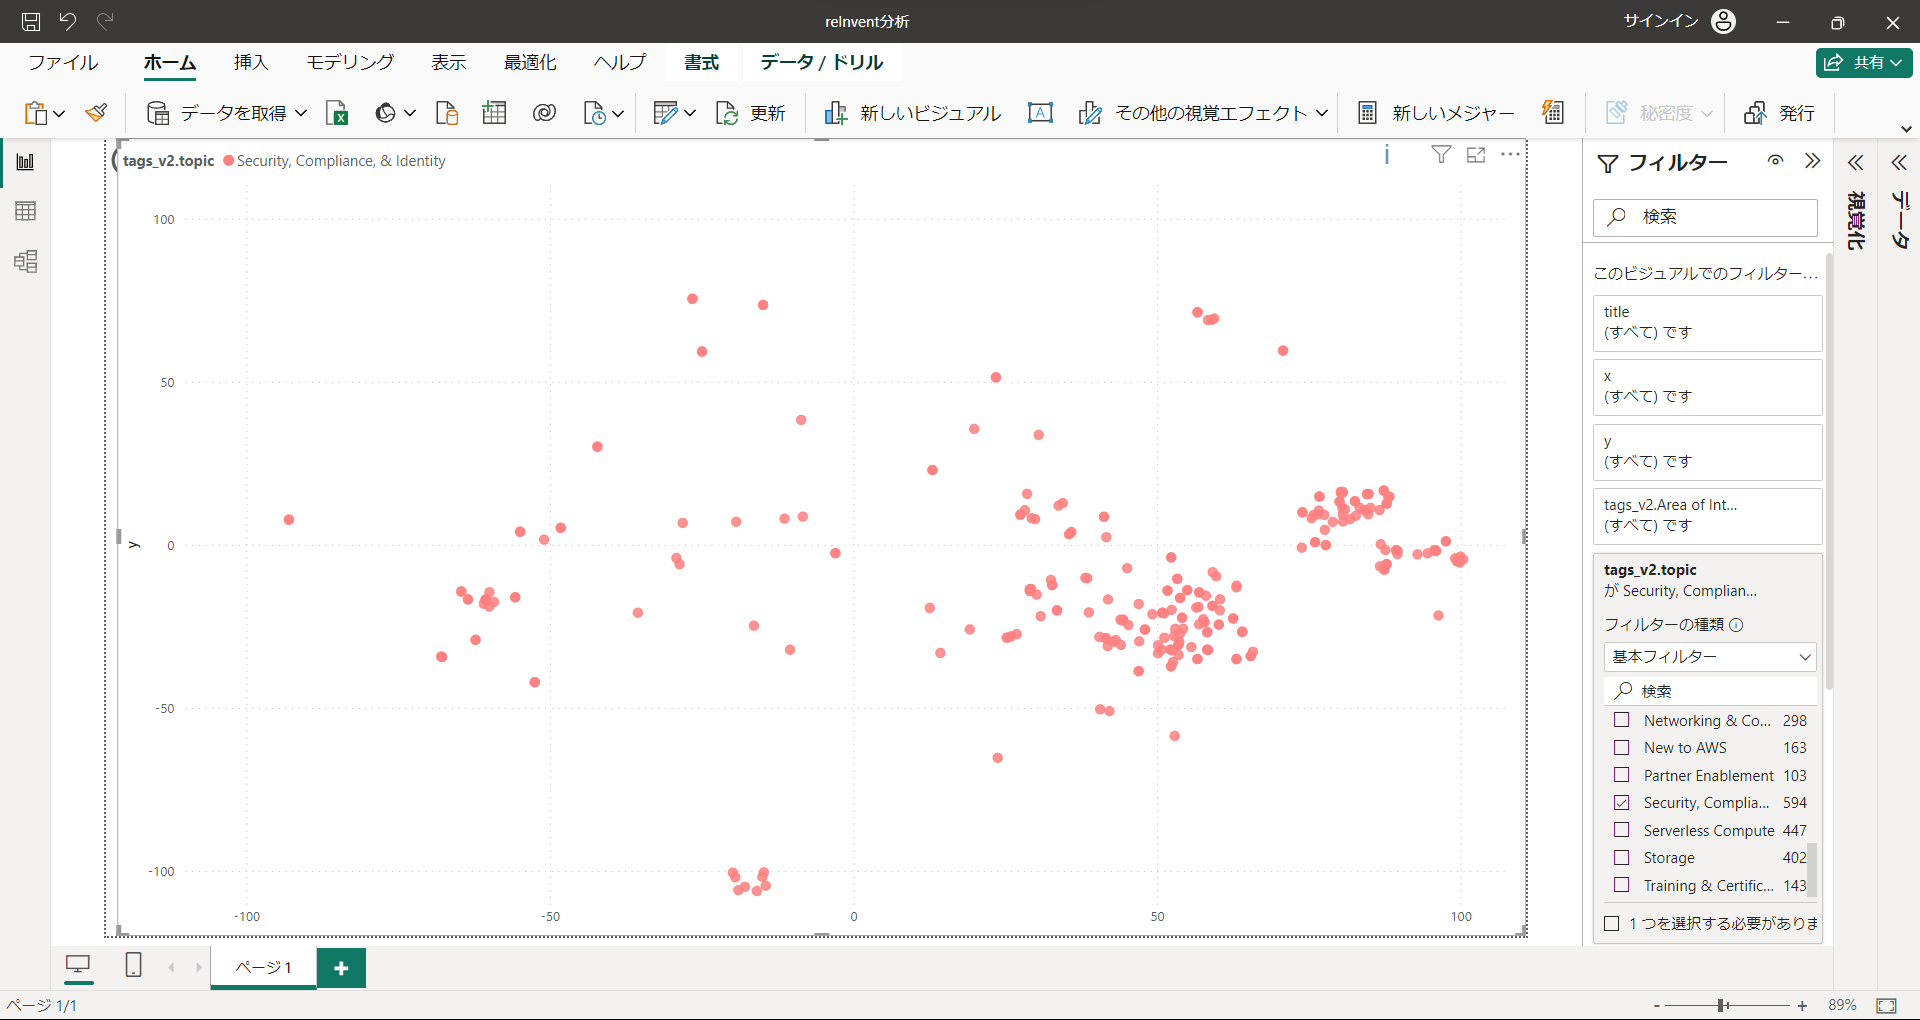Screen dimensions: 1920x1020
Task: Click the focus mode icon on the visual
Action: [x=1476, y=155]
